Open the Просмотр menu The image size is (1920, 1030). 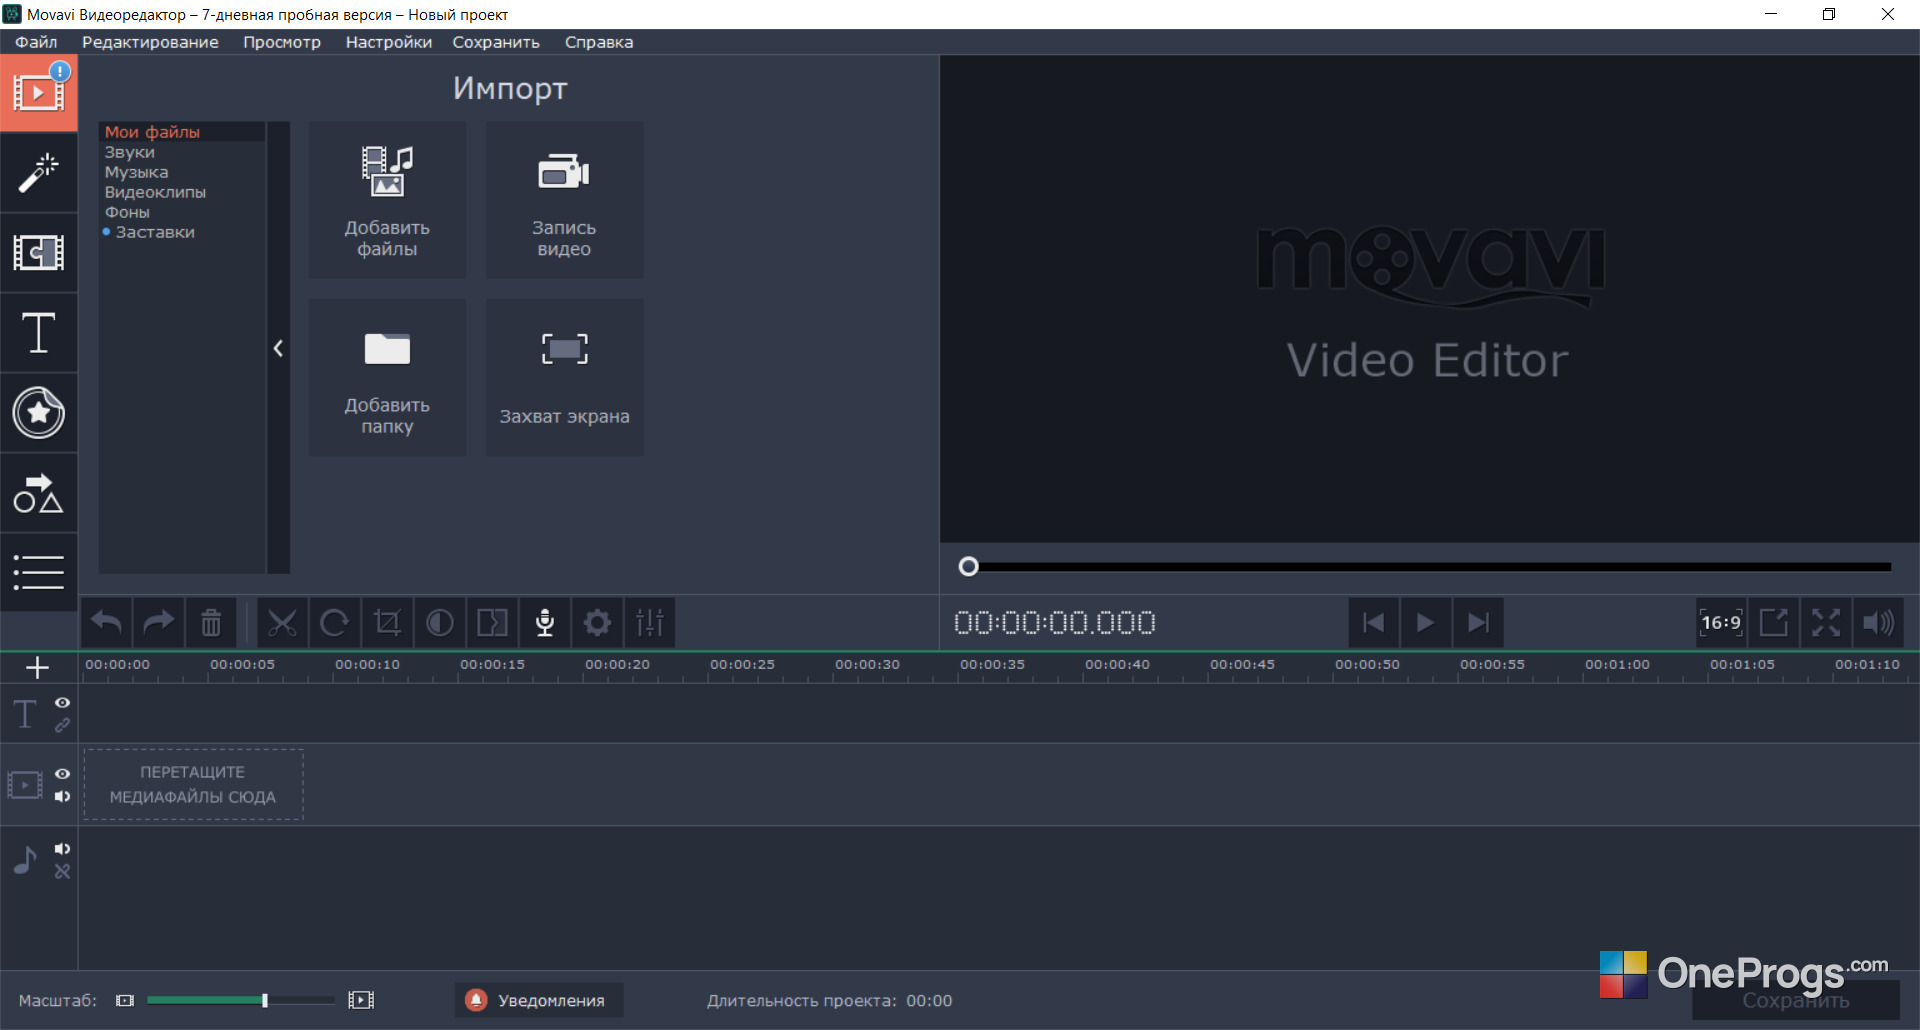pos(282,42)
